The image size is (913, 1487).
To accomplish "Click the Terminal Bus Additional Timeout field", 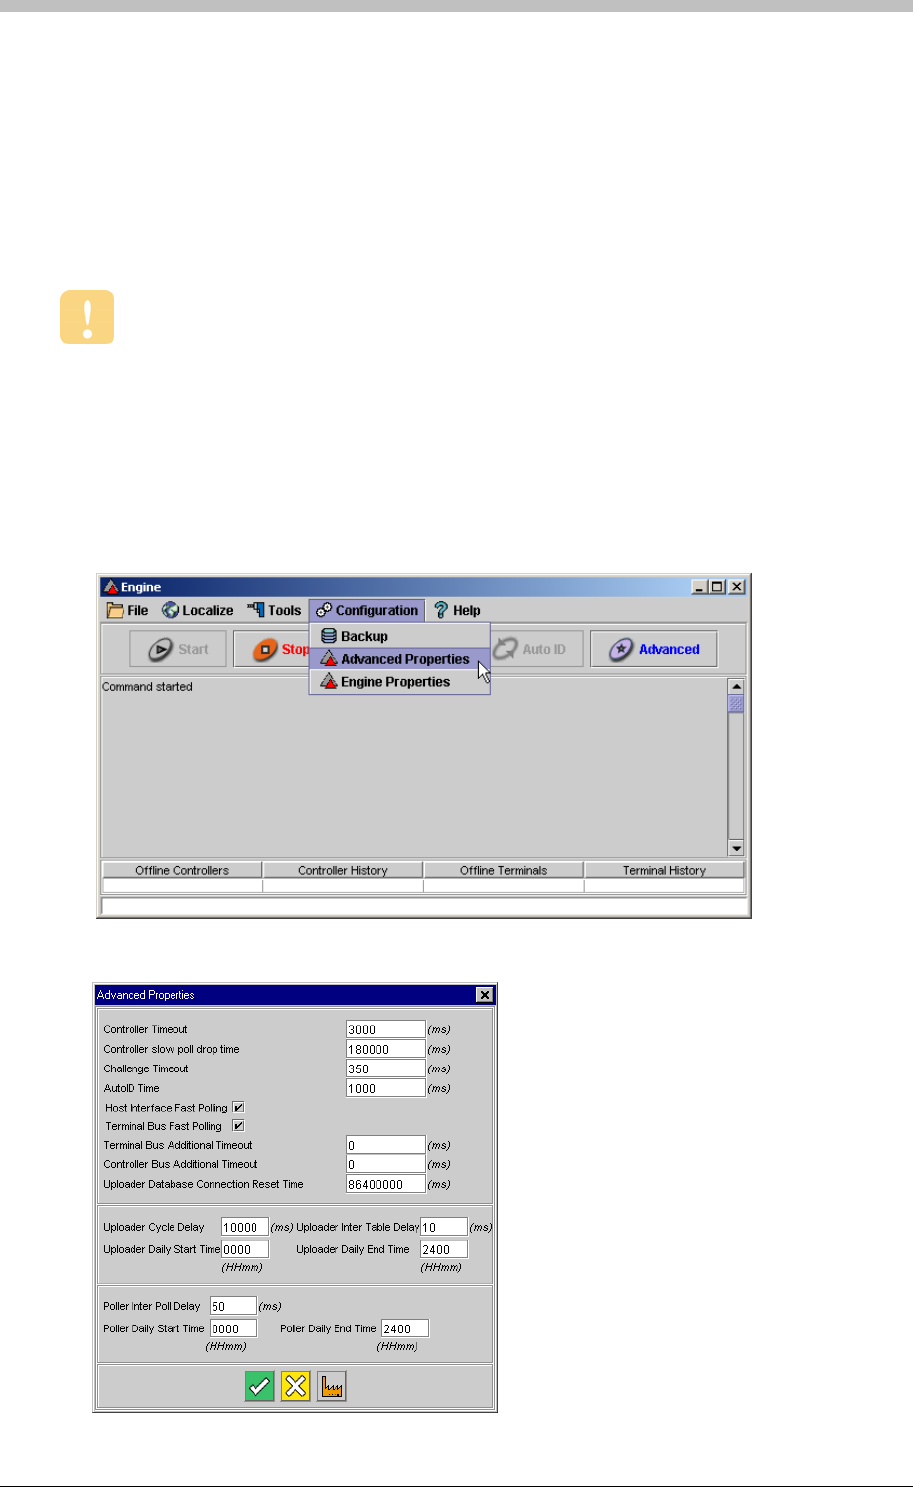I will coord(386,1145).
